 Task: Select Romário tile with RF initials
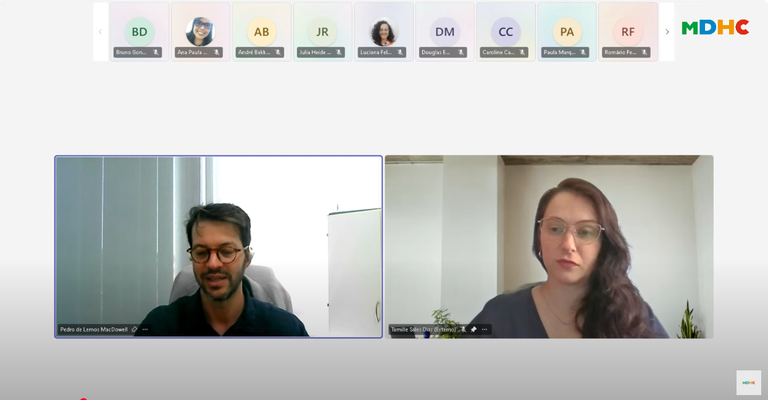coord(628,32)
